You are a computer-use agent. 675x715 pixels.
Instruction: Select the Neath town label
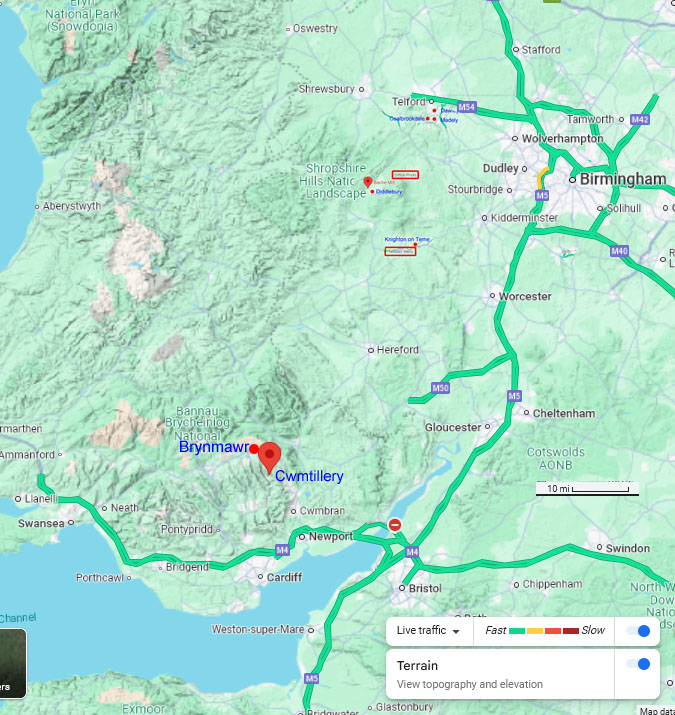tap(125, 508)
